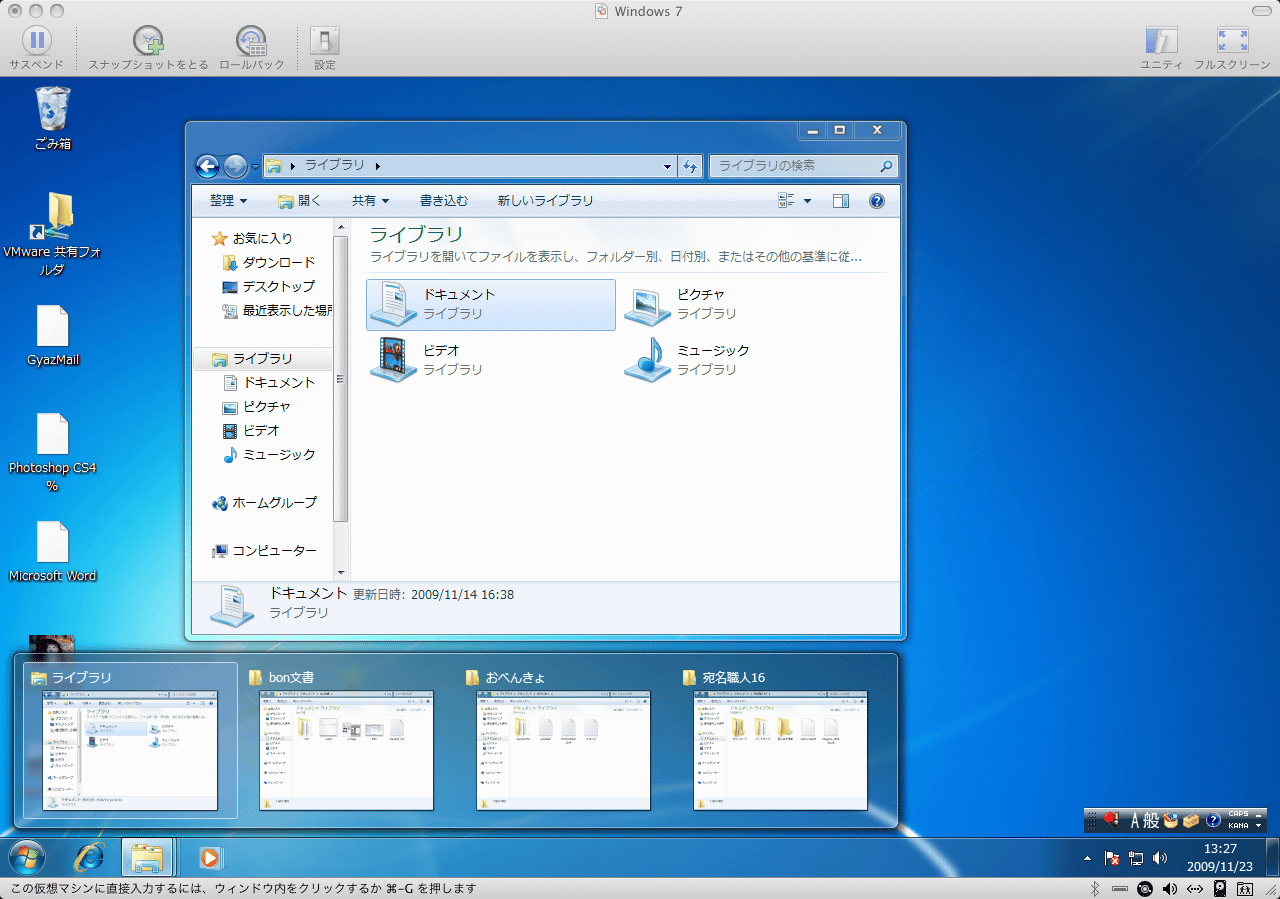
Task: Open recent pages dropdown beside nav arrows
Action: (256, 167)
